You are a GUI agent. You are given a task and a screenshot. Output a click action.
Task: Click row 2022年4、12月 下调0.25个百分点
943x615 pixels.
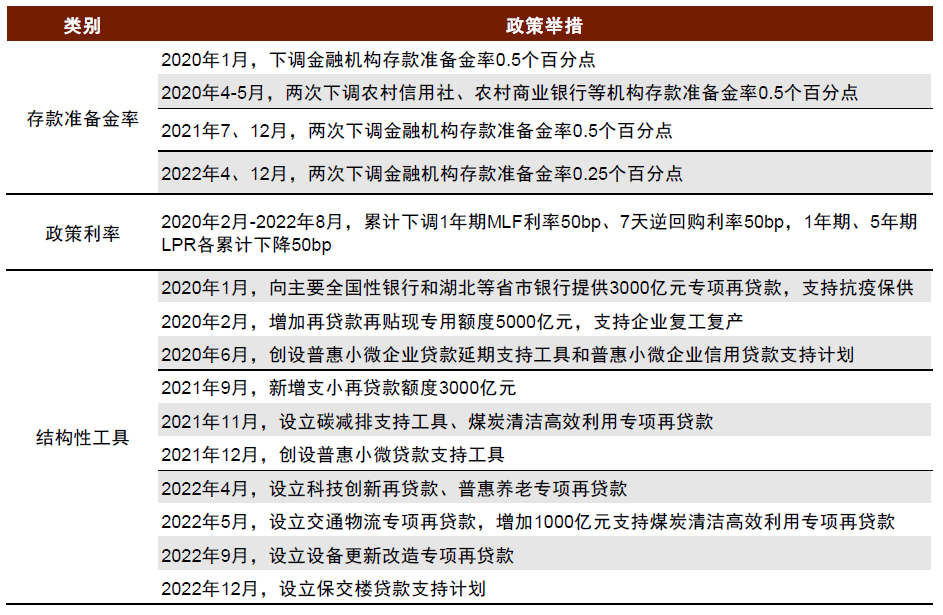pyautogui.click(x=545, y=173)
